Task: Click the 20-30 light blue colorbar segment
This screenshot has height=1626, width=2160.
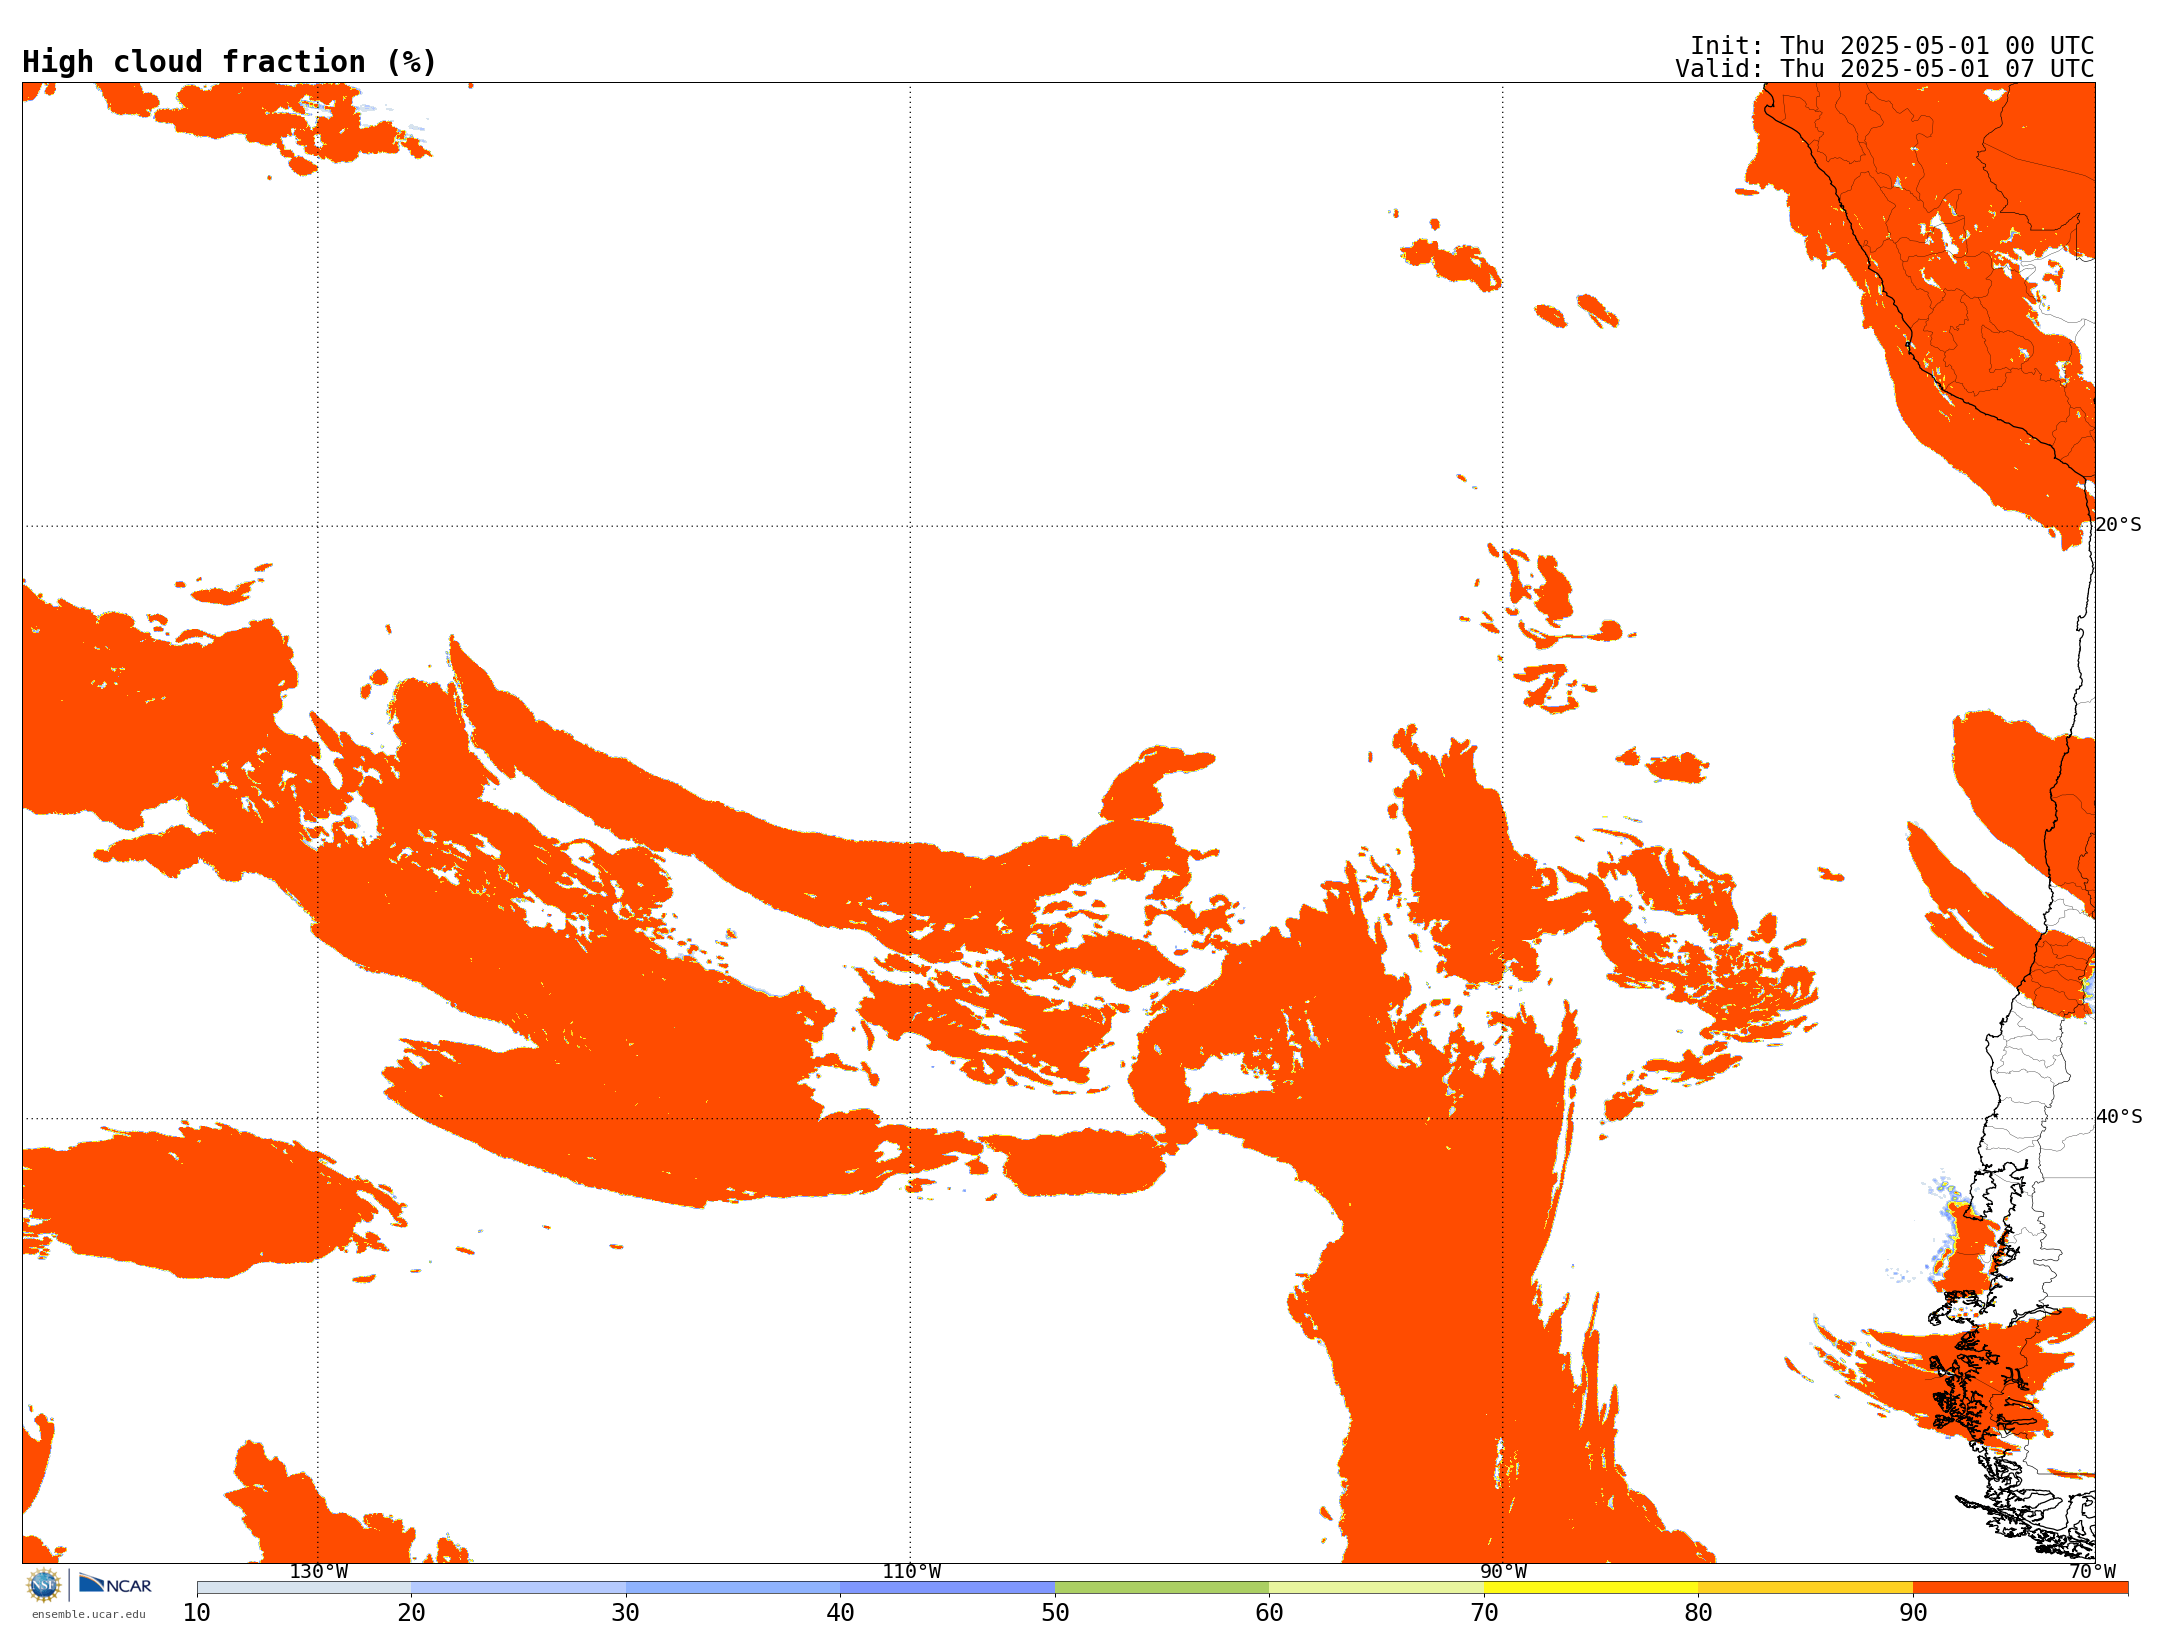Action: (518, 1588)
